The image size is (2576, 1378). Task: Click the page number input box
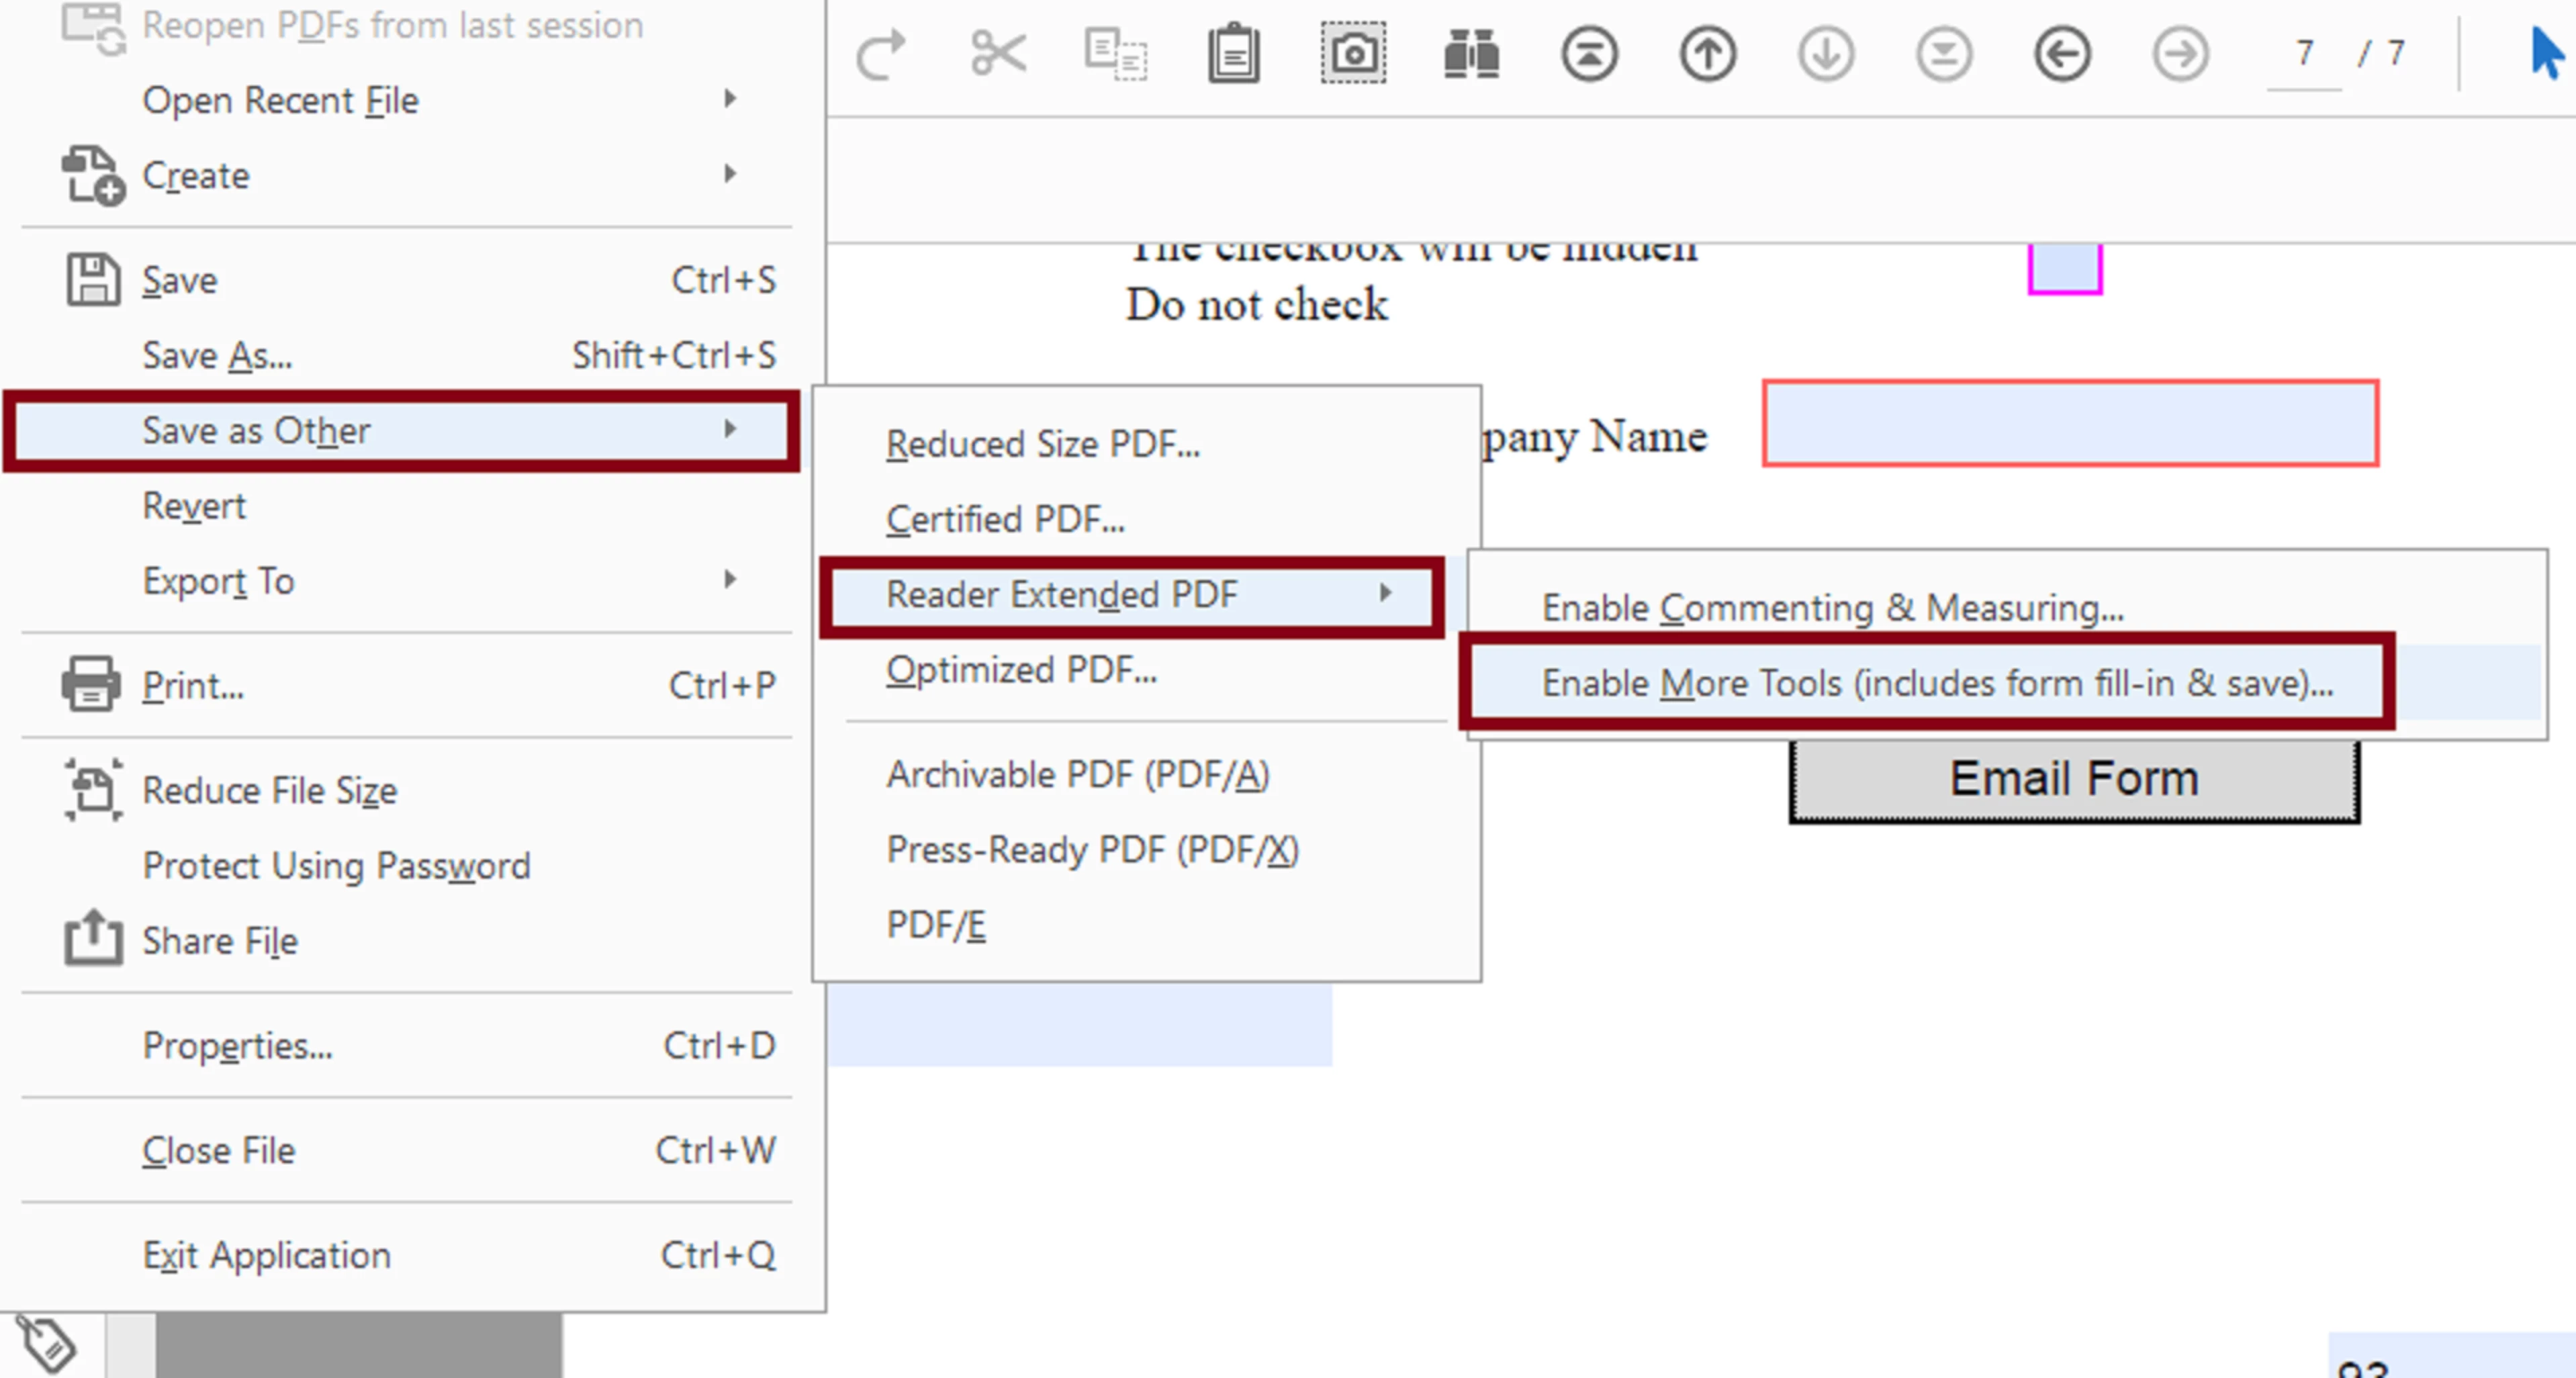pos(2304,54)
